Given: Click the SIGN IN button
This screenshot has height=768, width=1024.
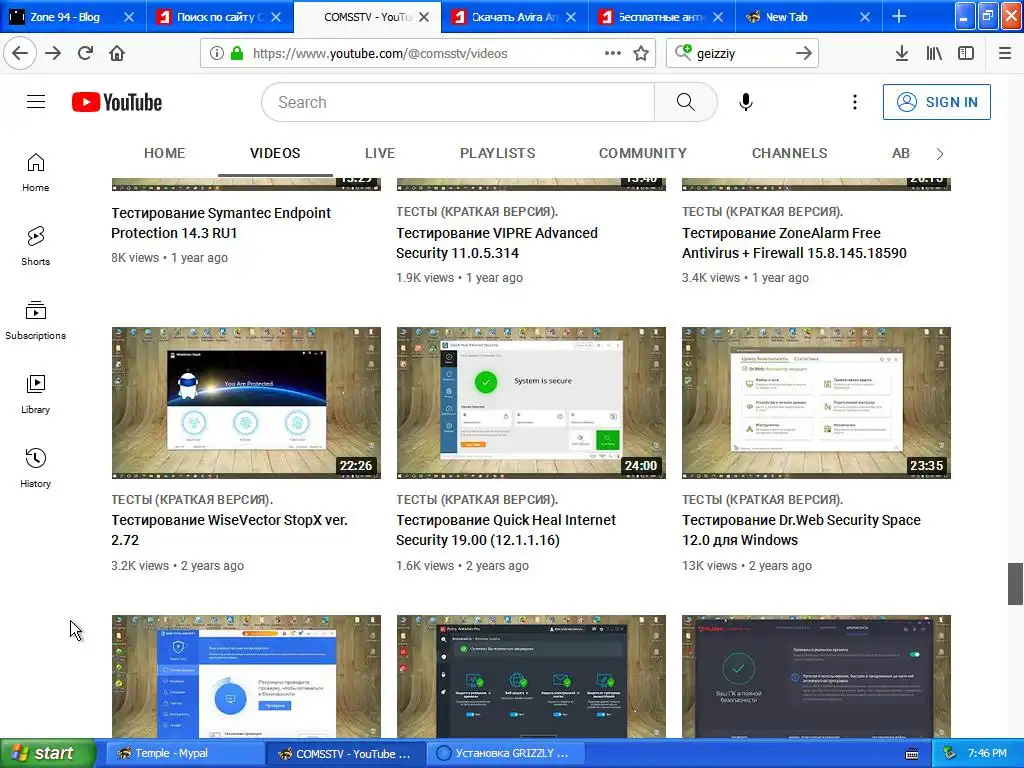Looking at the screenshot, I should click(936, 102).
